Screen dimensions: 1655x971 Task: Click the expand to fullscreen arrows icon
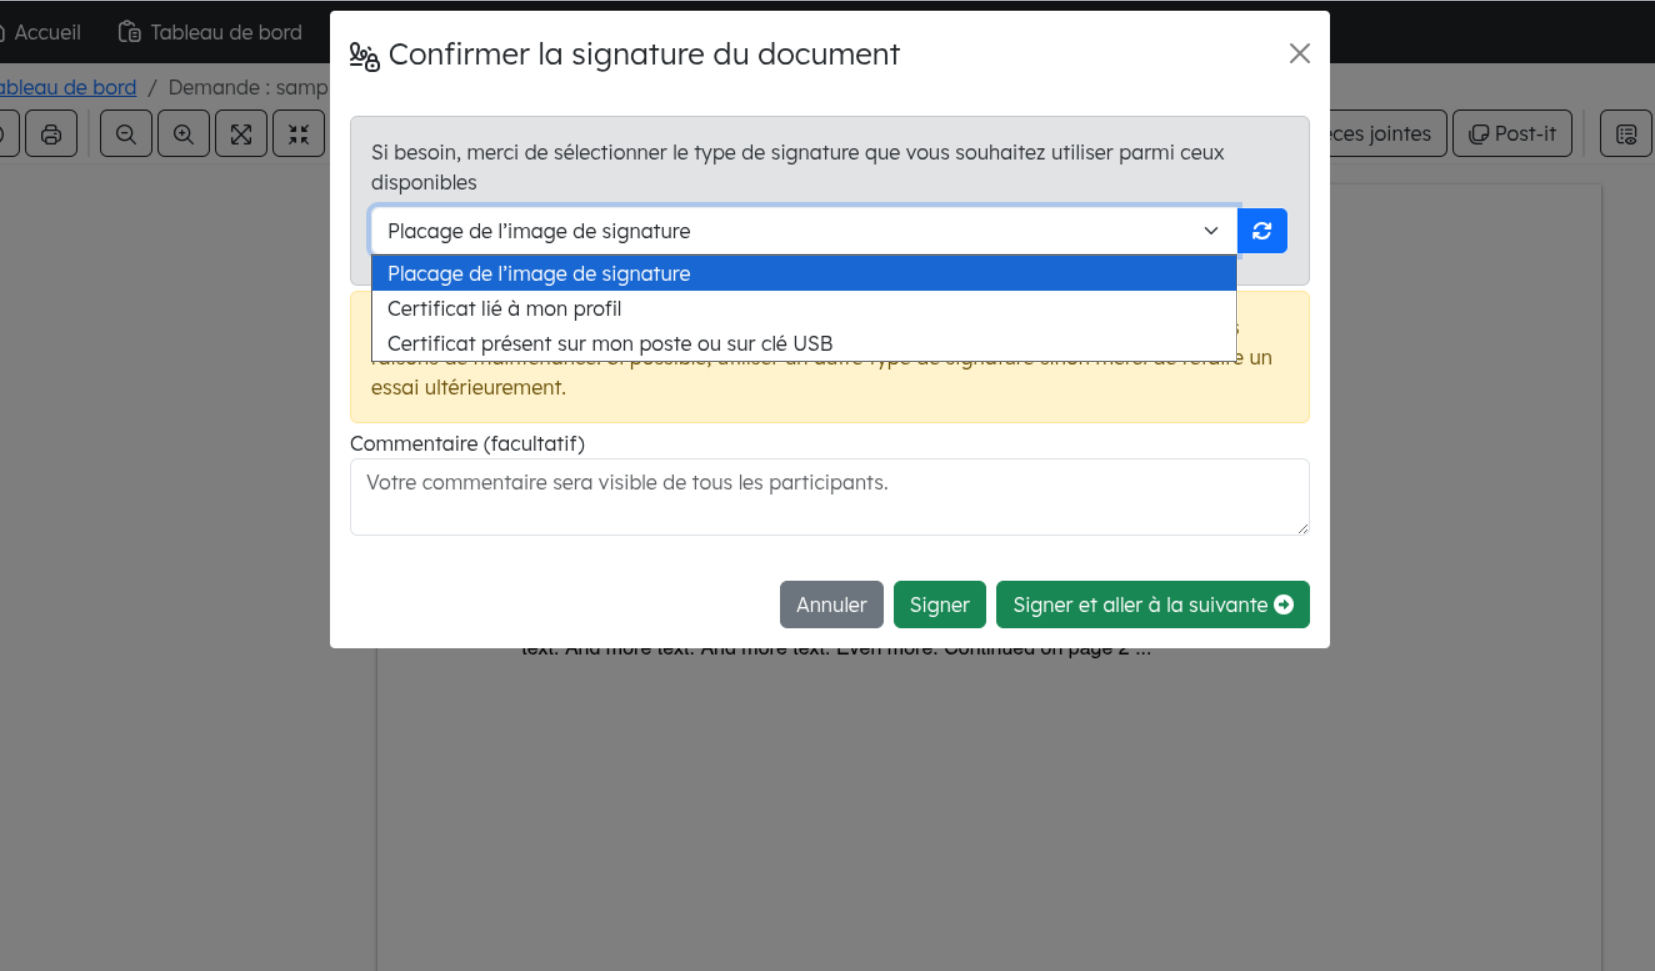point(241,134)
